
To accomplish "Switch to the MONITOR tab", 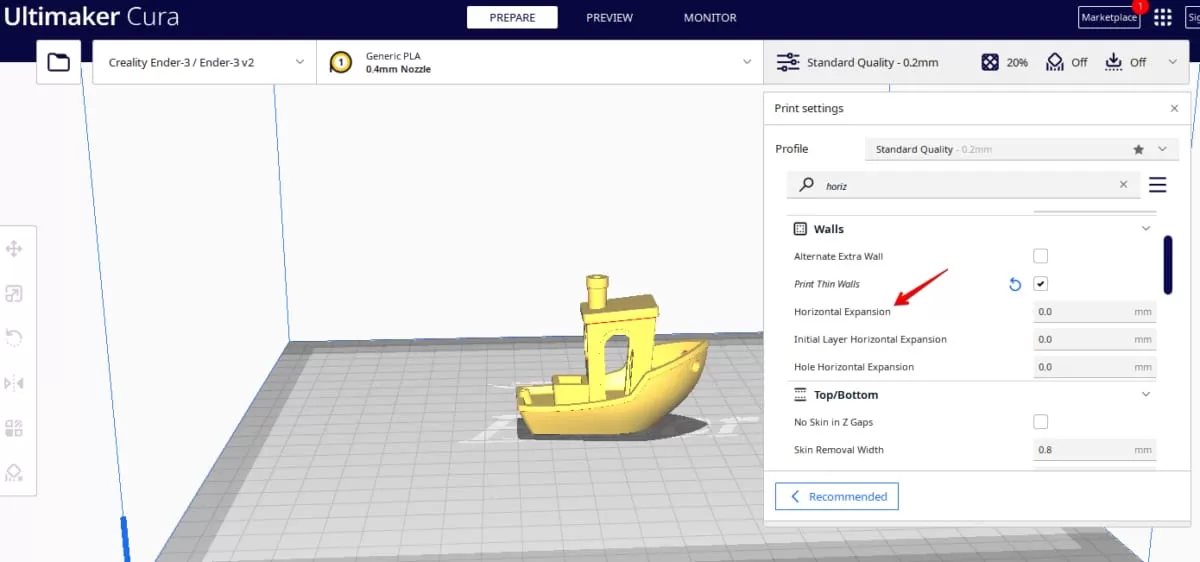I will click(710, 18).
